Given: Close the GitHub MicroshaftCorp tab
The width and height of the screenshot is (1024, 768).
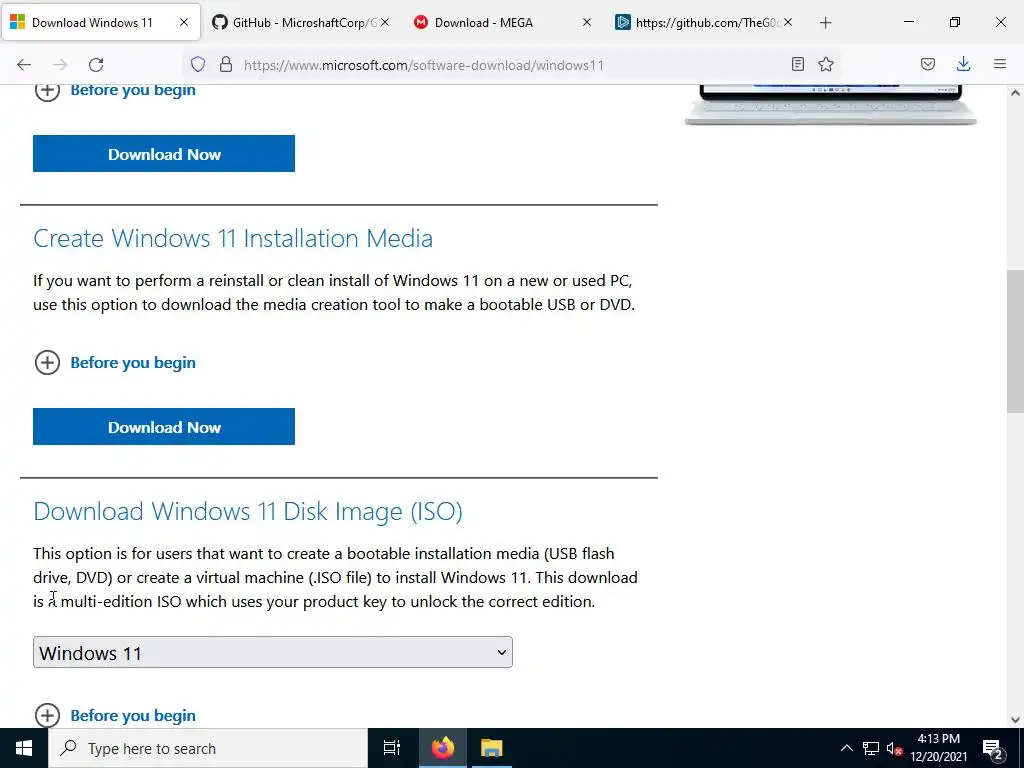Looking at the screenshot, I should click(x=385, y=22).
